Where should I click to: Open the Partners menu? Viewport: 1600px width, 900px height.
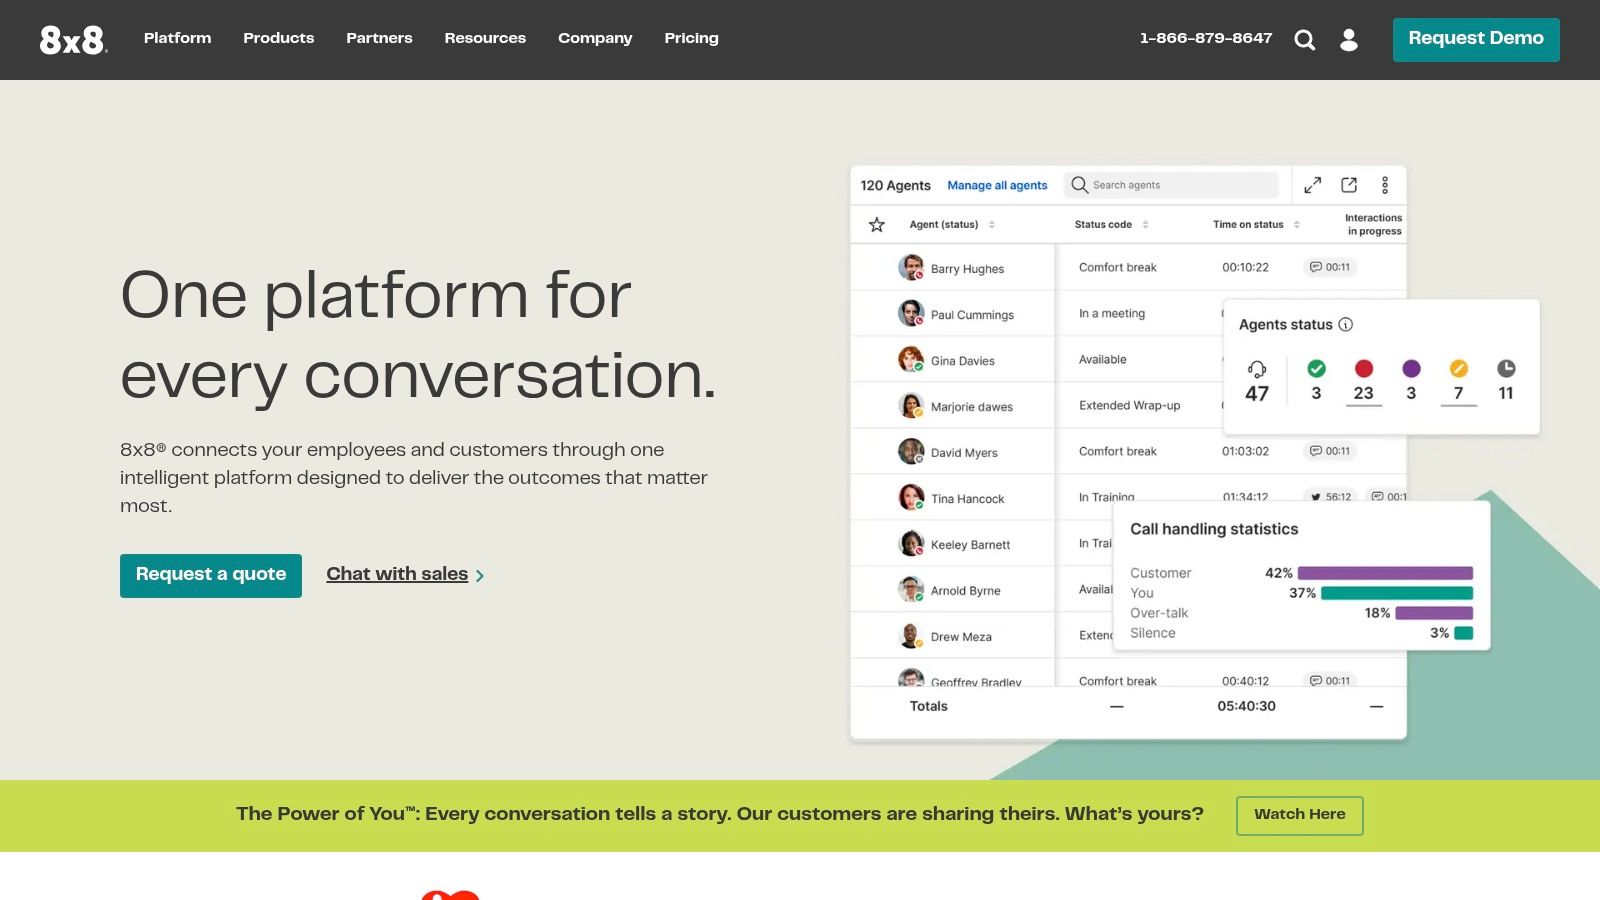[379, 38]
